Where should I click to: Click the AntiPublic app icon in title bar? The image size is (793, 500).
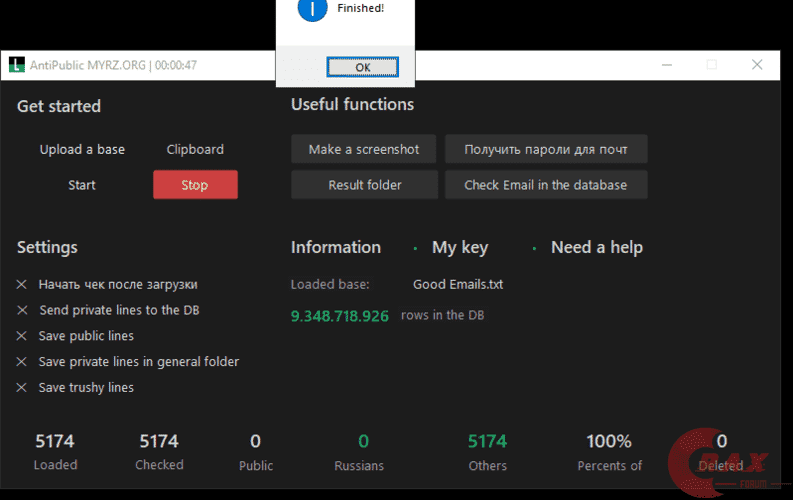16,65
